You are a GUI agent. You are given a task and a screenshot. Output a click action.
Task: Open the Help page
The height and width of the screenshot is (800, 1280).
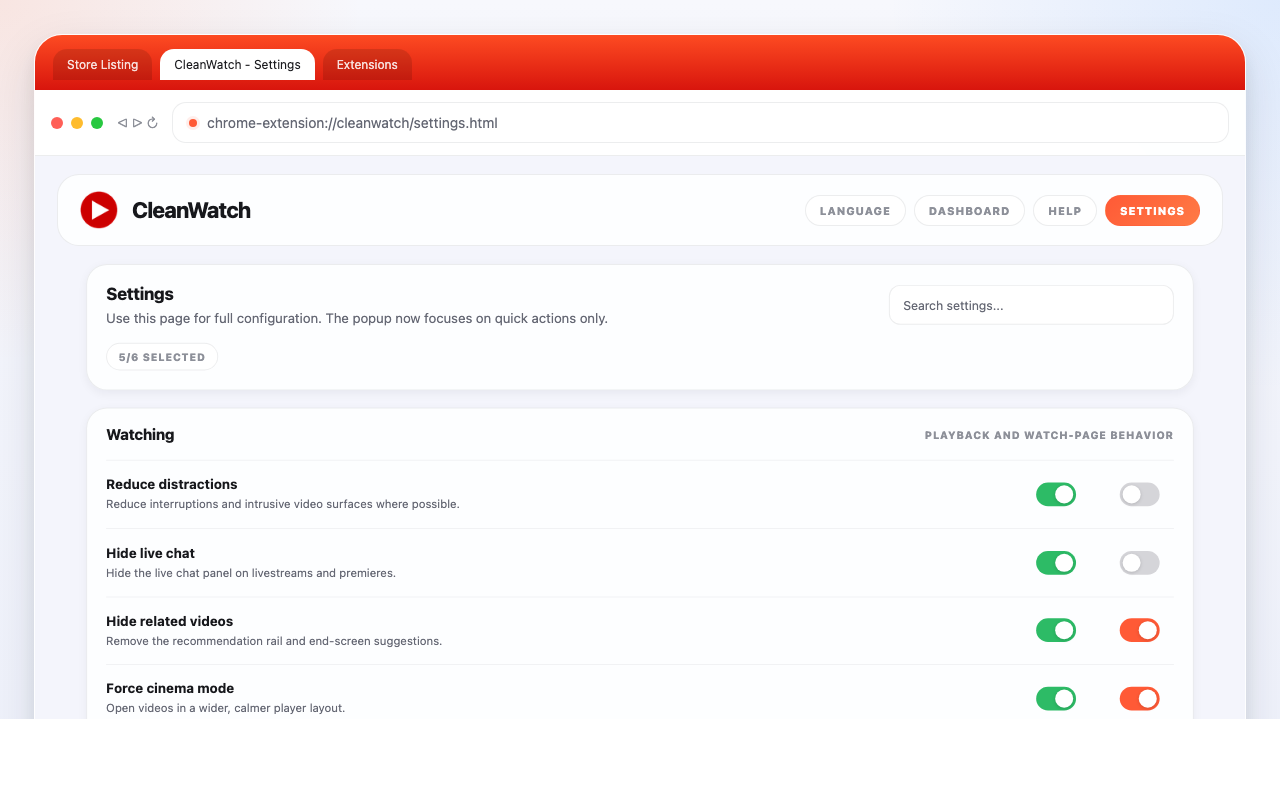coord(1064,211)
